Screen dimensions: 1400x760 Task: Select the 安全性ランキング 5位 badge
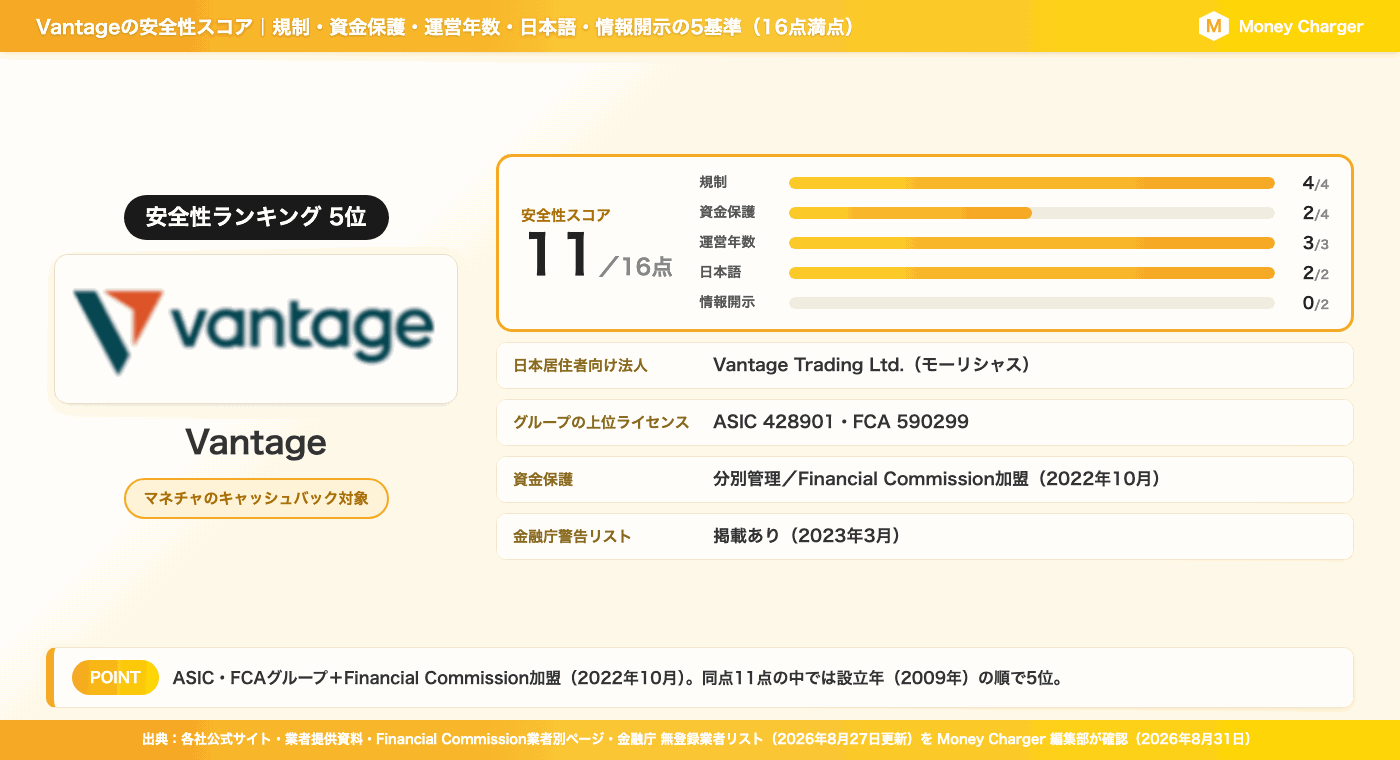point(256,217)
